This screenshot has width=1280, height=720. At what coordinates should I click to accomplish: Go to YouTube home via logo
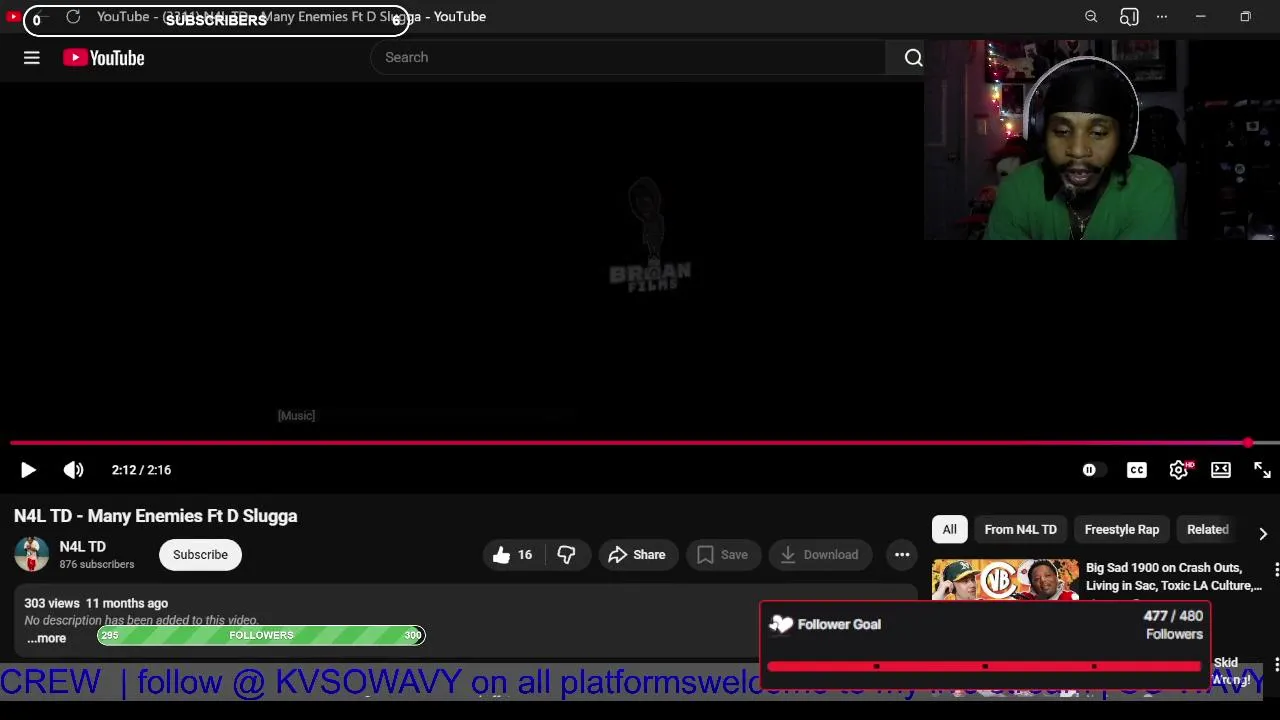click(104, 58)
